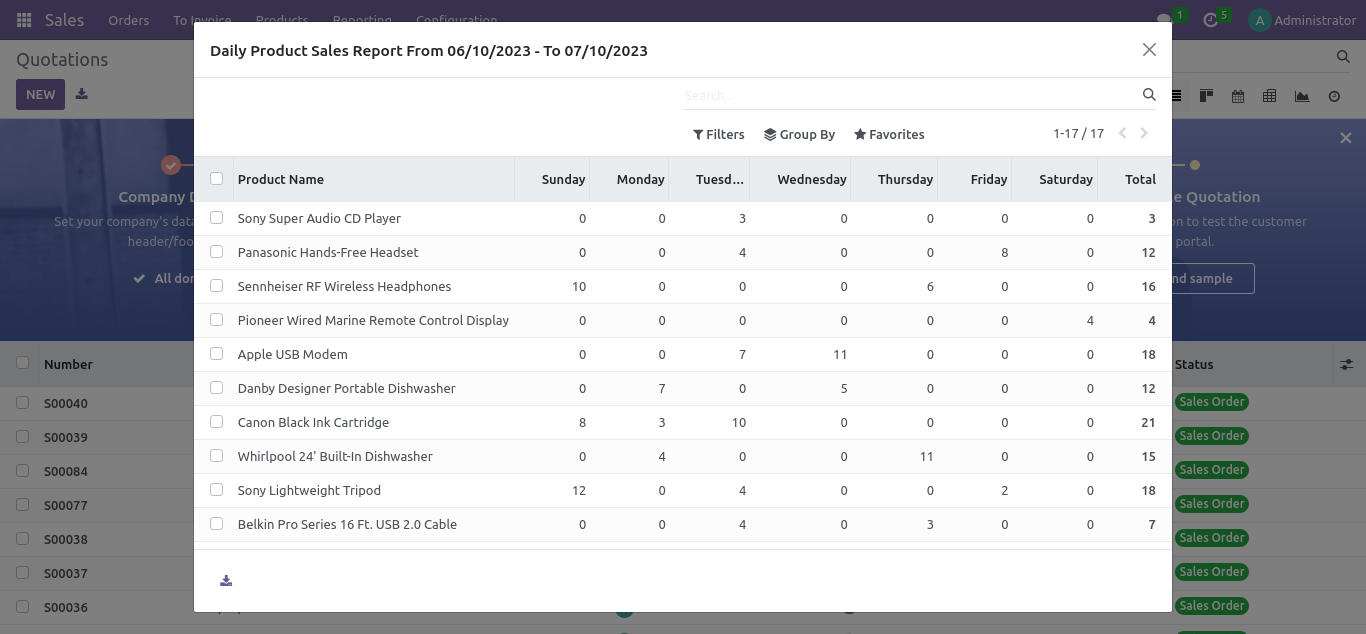The image size is (1366, 634).
Task: Open the Group By dropdown
Action: 799,134
